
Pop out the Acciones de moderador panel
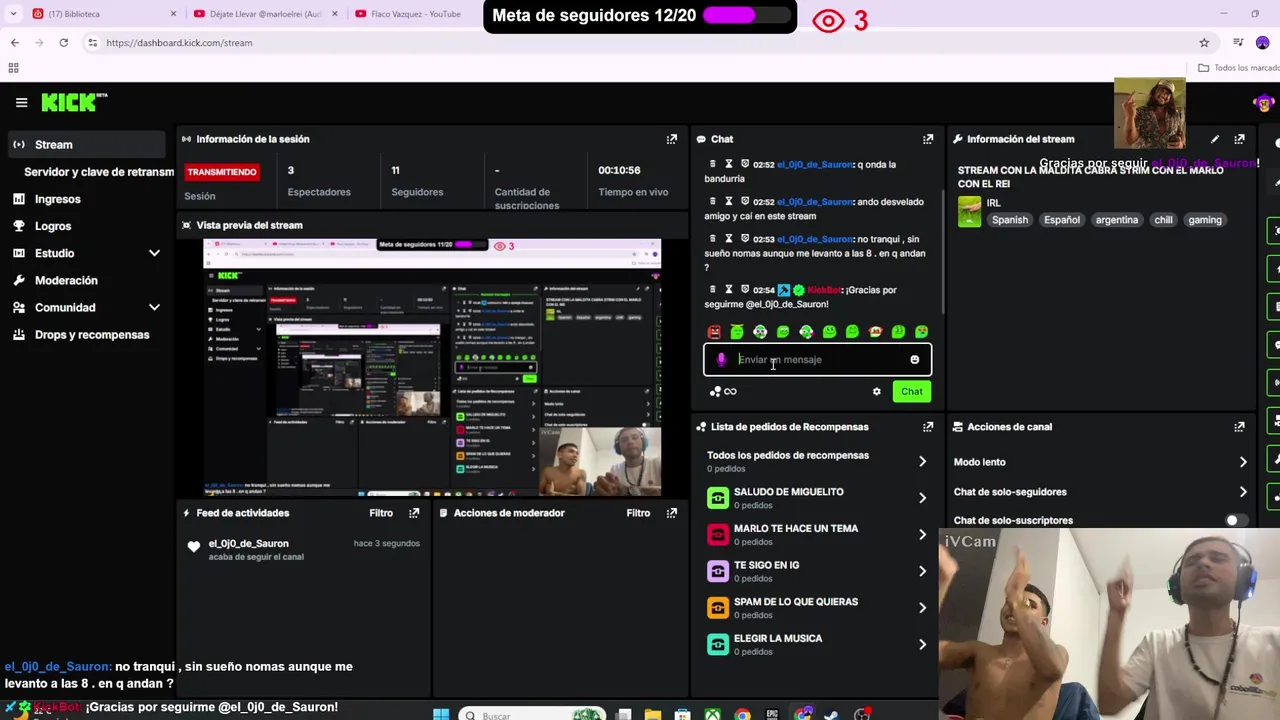672,513
